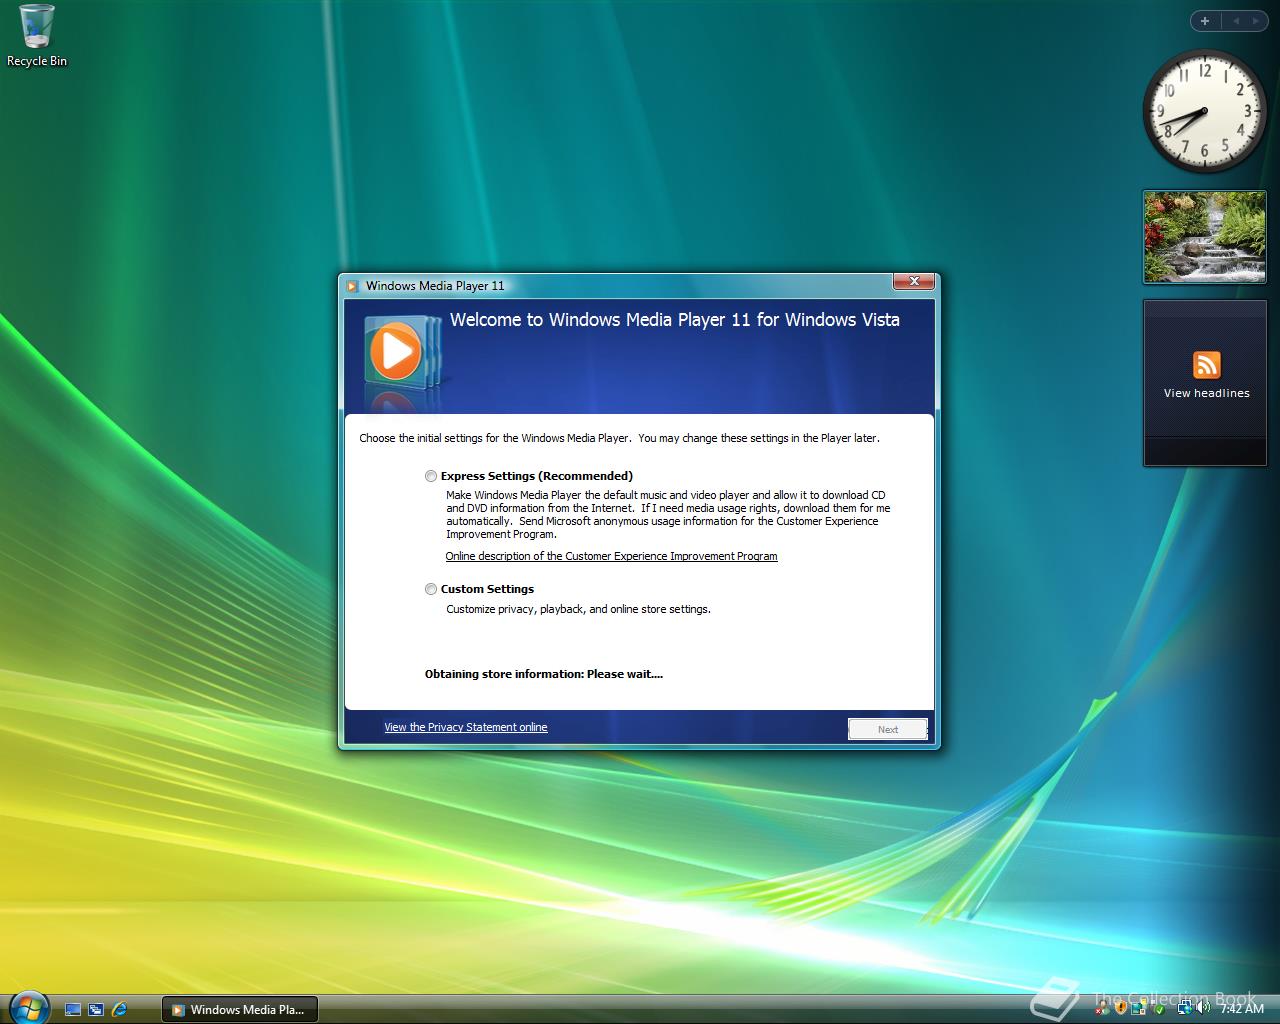Open the network connection tray icon
The height and width of the screenshot is (1024, 1280).
click(x=1185, y=1009)
